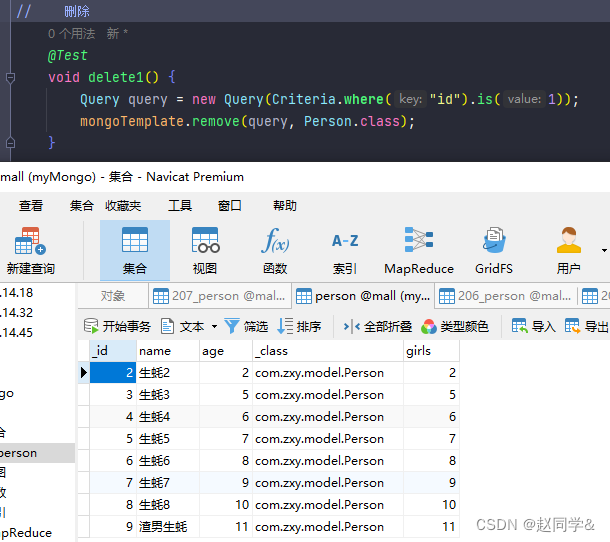
Task: Click the Text (文本) view button
Action: pyautogui.click(x=184, y=326)
